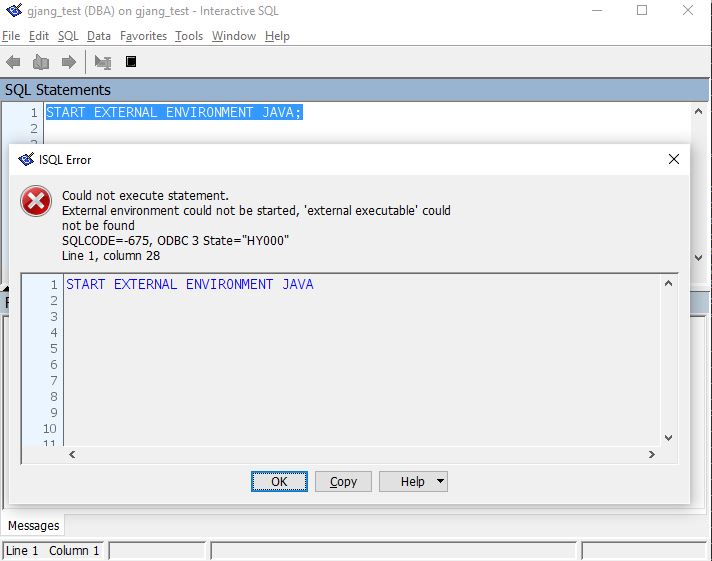Click the forward arrow toolbar icon

tap(69, 62)
